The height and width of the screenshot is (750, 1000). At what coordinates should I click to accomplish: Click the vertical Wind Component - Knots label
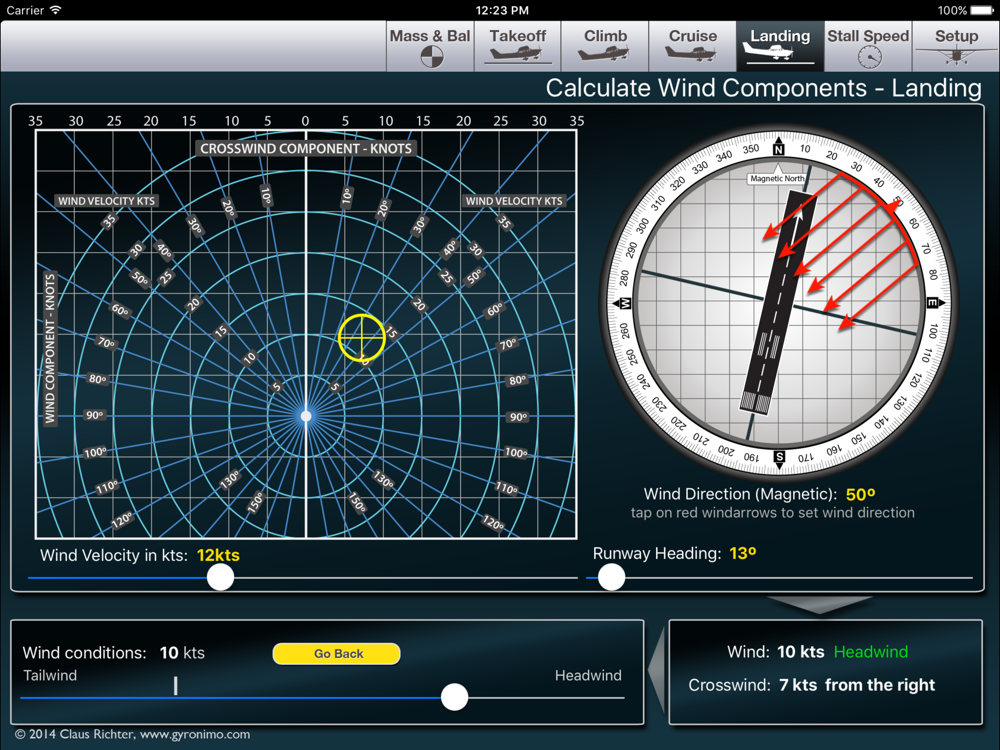pyautogui.click(x=50, y=348)
